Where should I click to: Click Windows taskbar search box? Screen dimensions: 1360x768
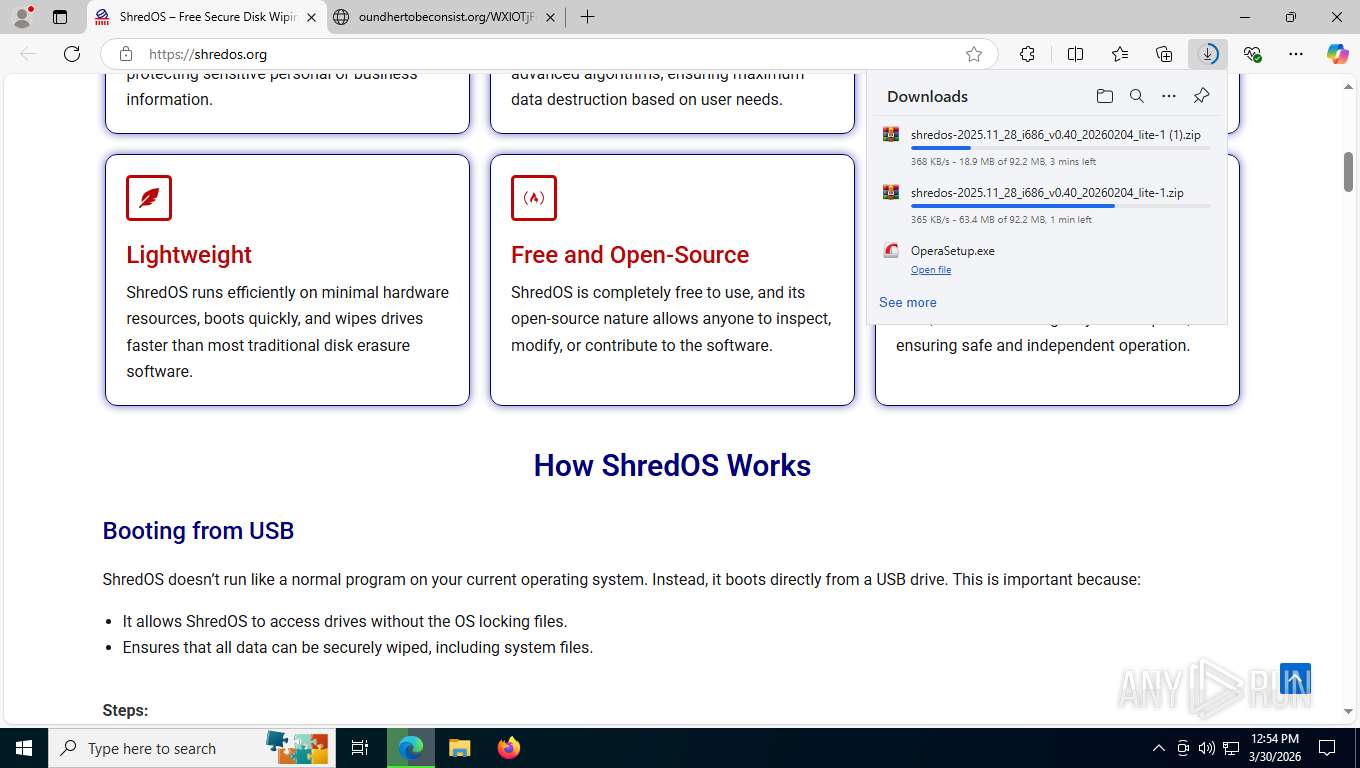pos(192,748)
